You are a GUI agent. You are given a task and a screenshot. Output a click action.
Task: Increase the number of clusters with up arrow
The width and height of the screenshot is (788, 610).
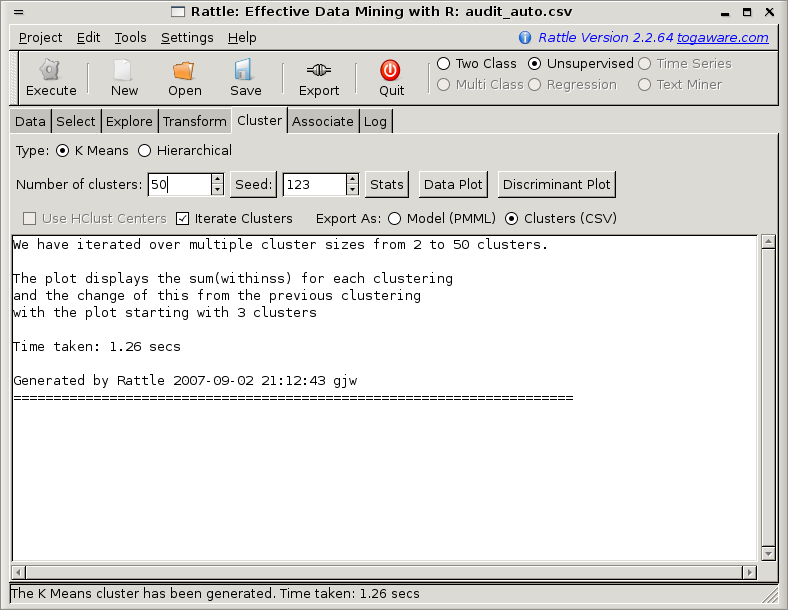tap(217, 179)
